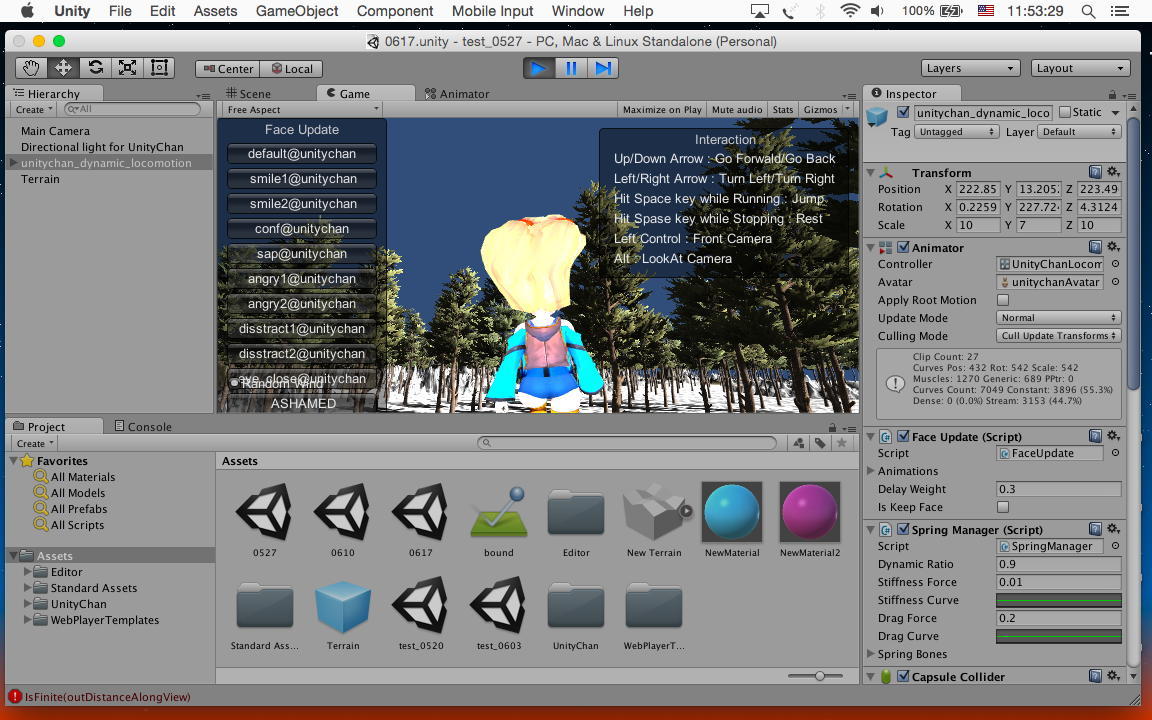Select the 0617 scene asset
1152x720 pixels.
pos(420,519)
